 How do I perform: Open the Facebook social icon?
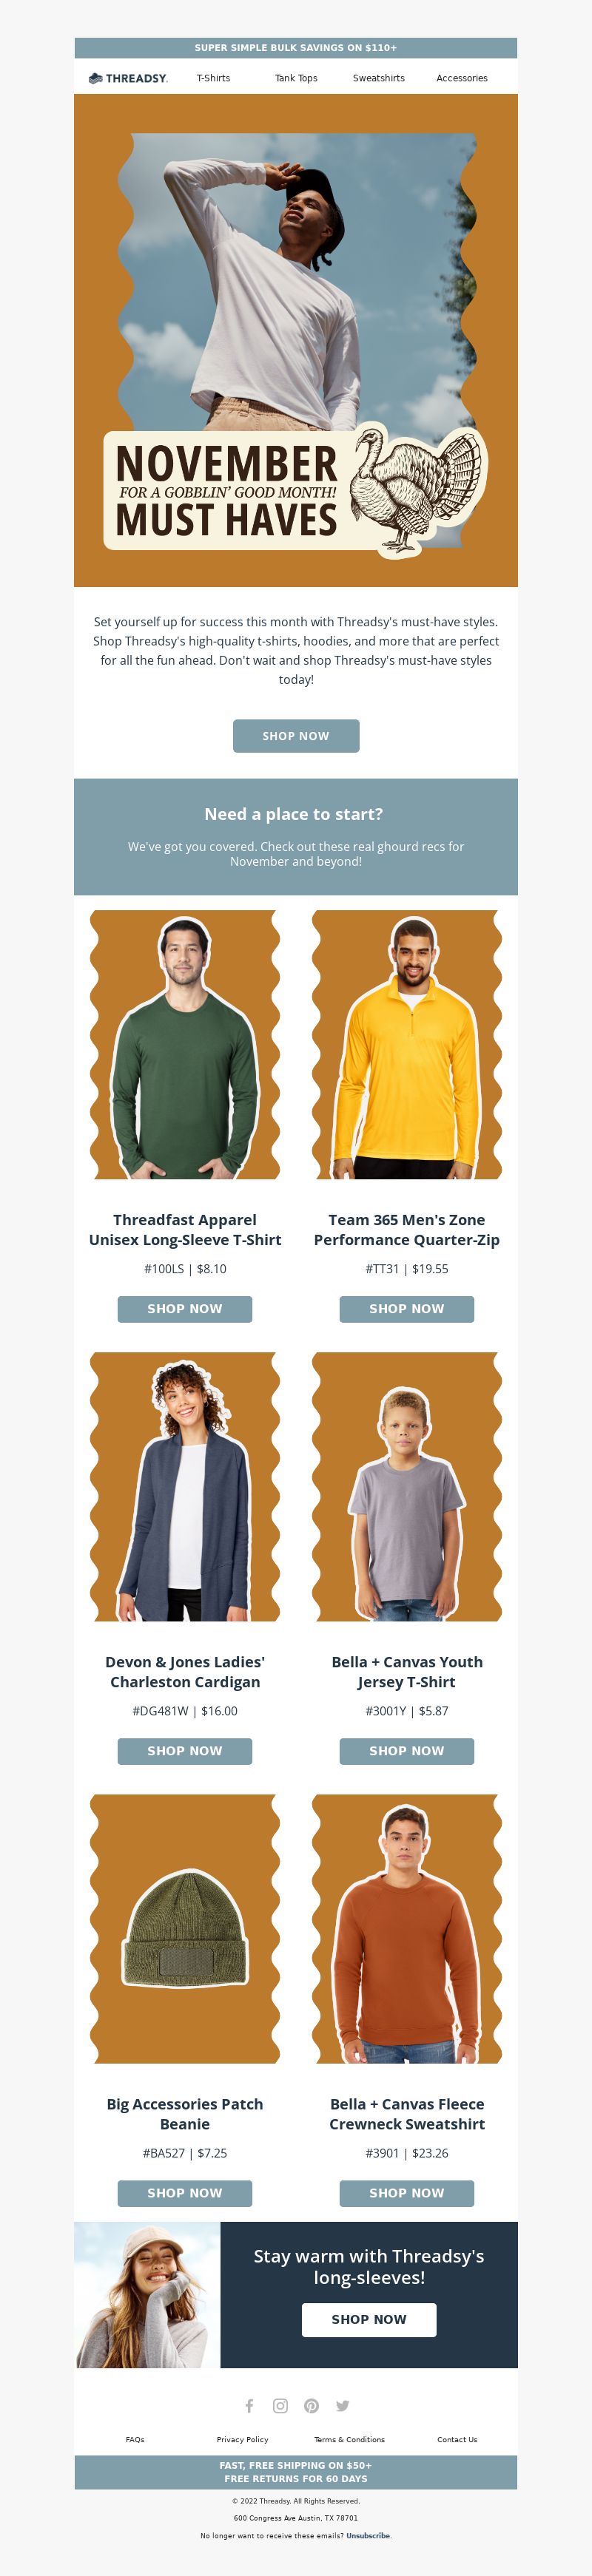(x=249, y=2405)
